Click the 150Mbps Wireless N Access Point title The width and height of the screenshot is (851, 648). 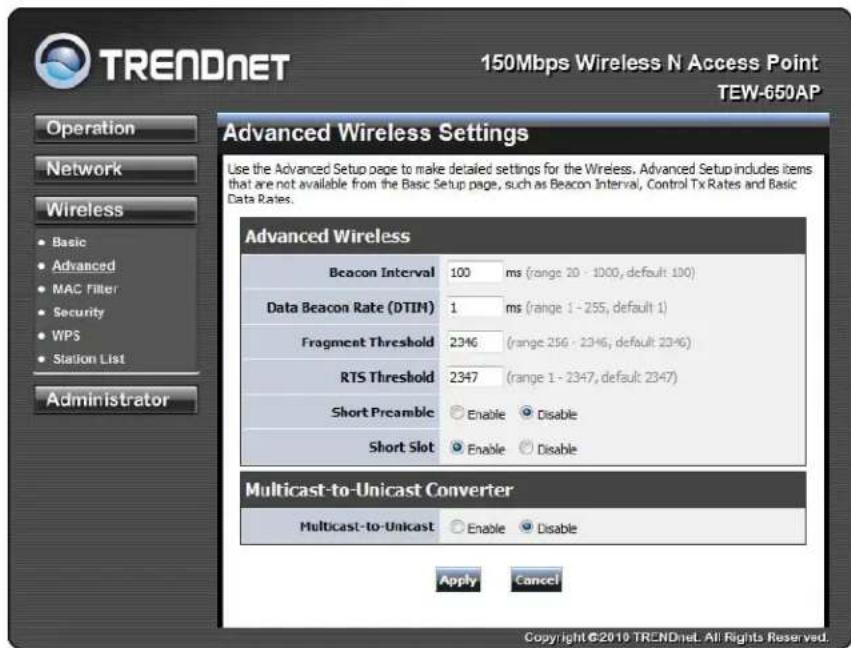pos(650,63)
